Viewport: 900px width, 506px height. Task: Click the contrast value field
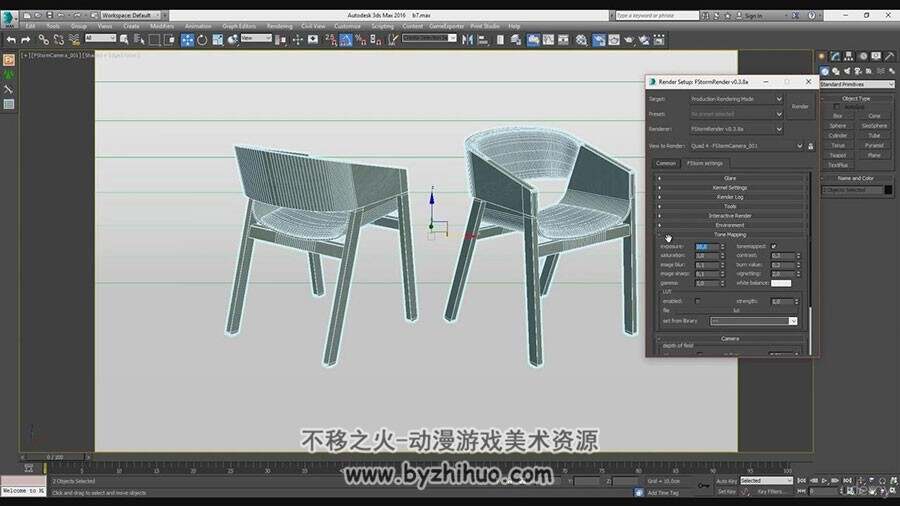[x=782, y=256]
